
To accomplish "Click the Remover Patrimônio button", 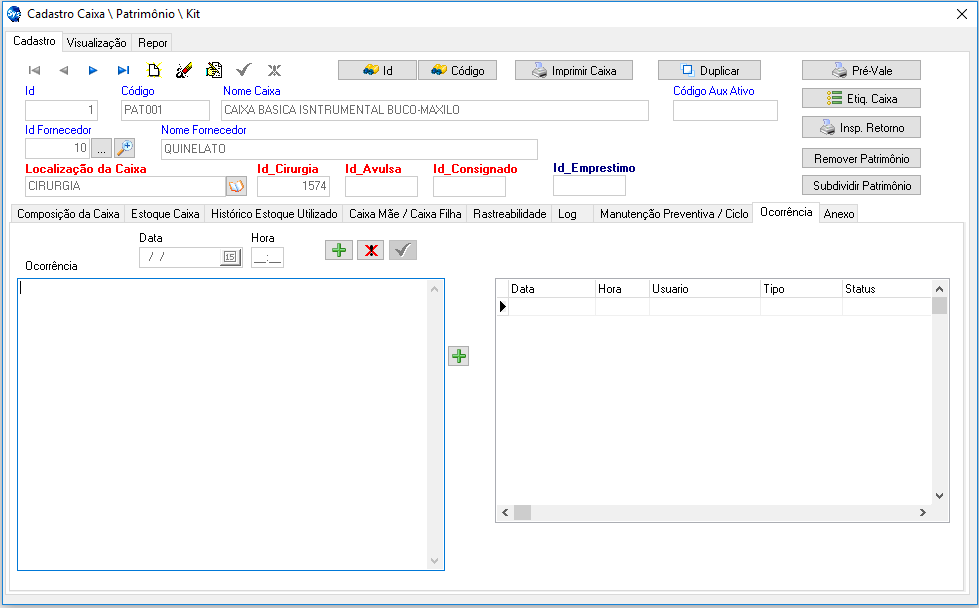I will 861,159.
